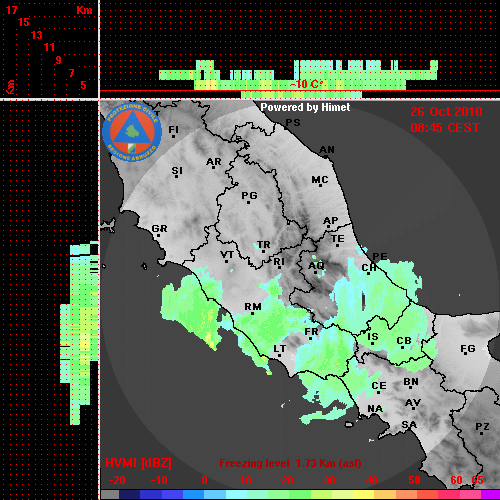
Task: Click the SI city label
Action: pyautogui.click(x=177, y=171)
